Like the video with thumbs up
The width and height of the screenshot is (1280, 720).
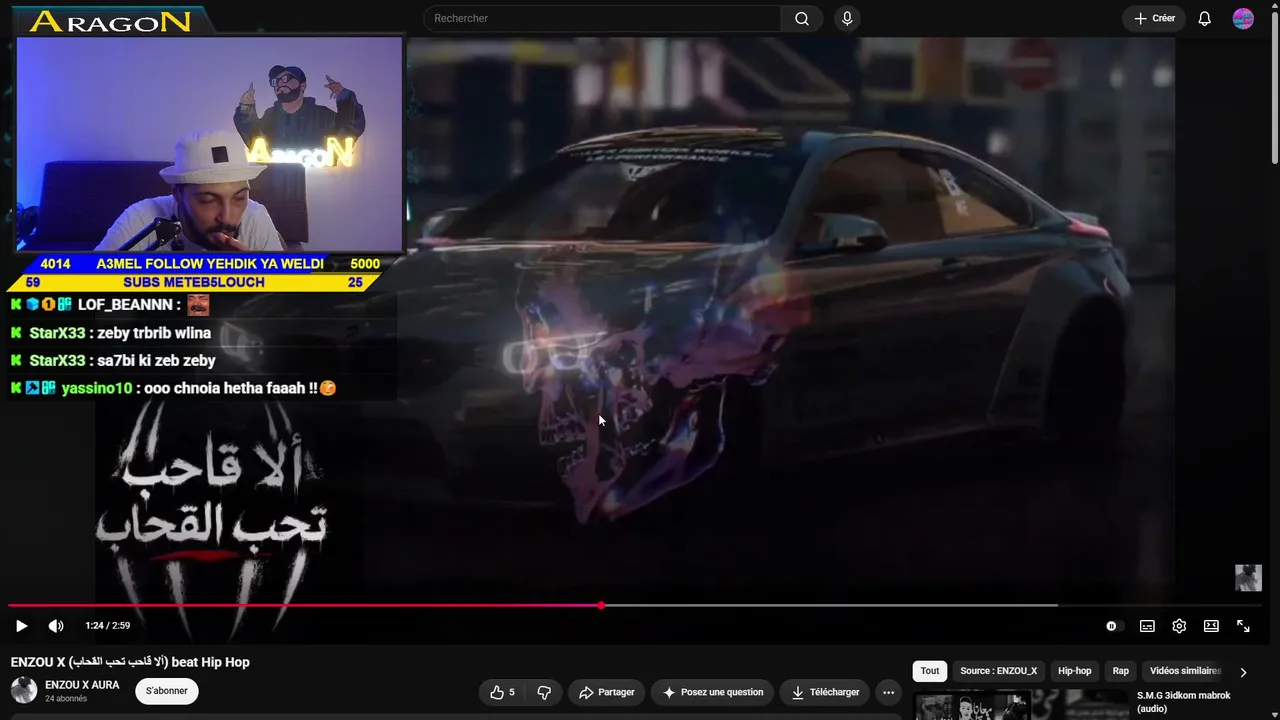[503, 692]
